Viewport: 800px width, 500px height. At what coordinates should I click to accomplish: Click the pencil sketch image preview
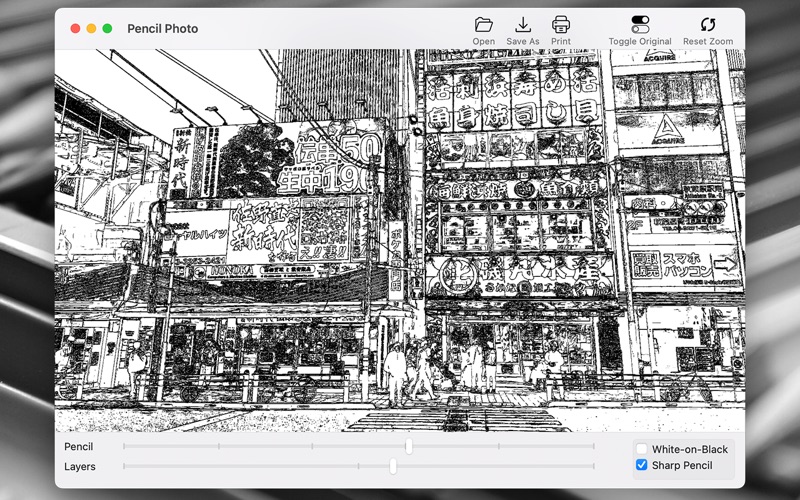(x=399, y=240)
